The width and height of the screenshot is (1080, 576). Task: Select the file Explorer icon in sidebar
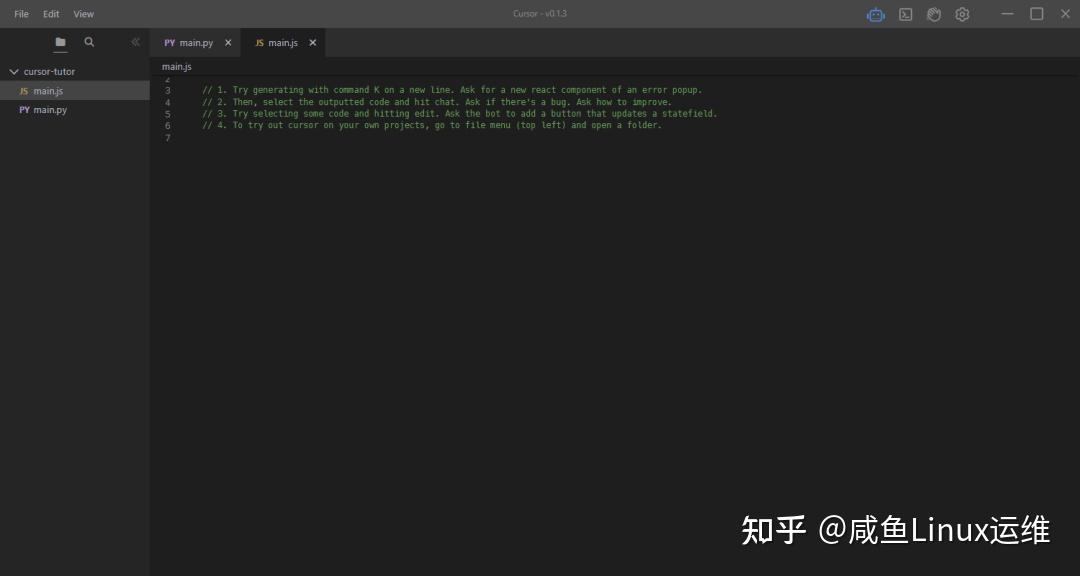point(59,42)
